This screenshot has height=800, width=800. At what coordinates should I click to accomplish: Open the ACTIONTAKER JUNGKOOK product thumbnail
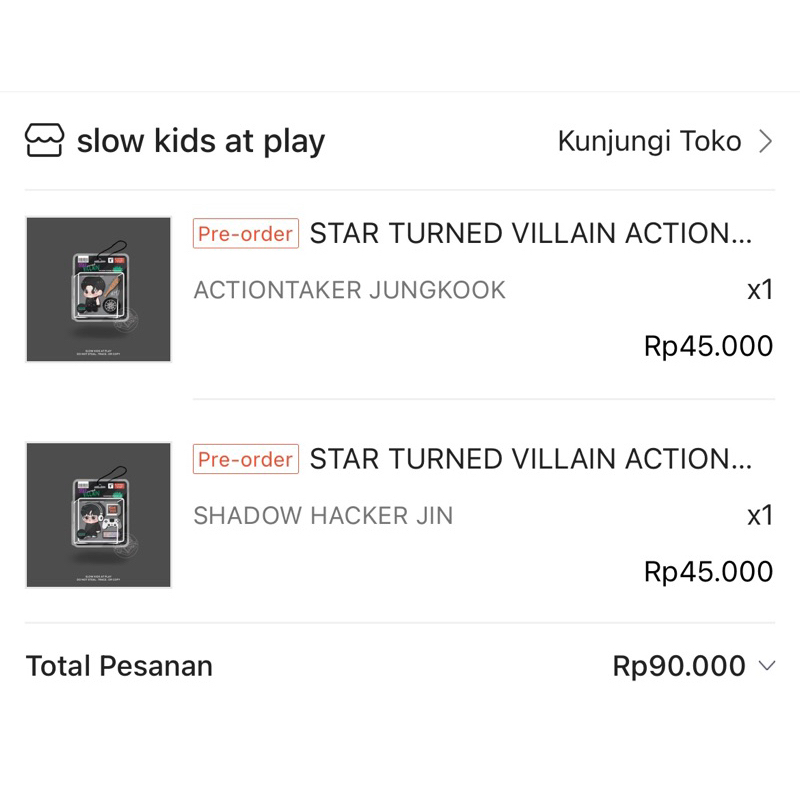click(x=98, y=289)
